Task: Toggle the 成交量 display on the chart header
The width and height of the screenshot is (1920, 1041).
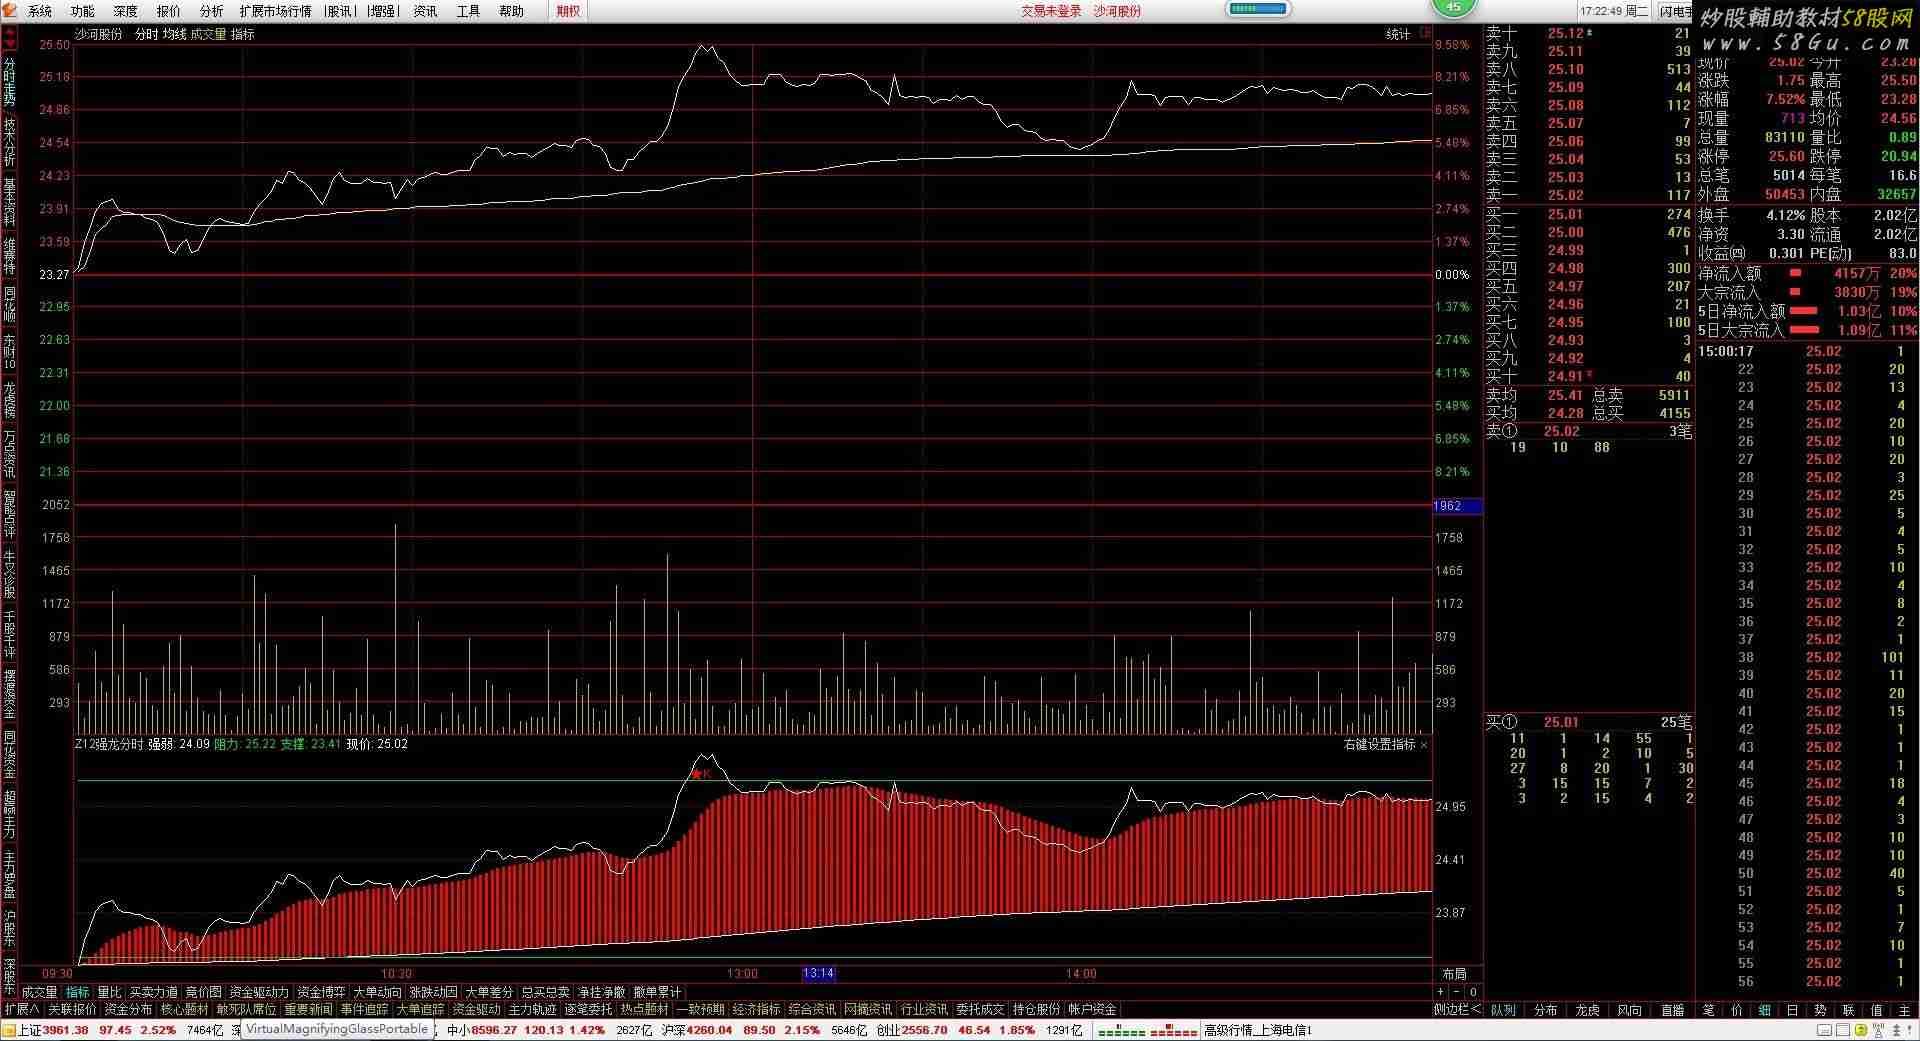Action: point(209,34)
